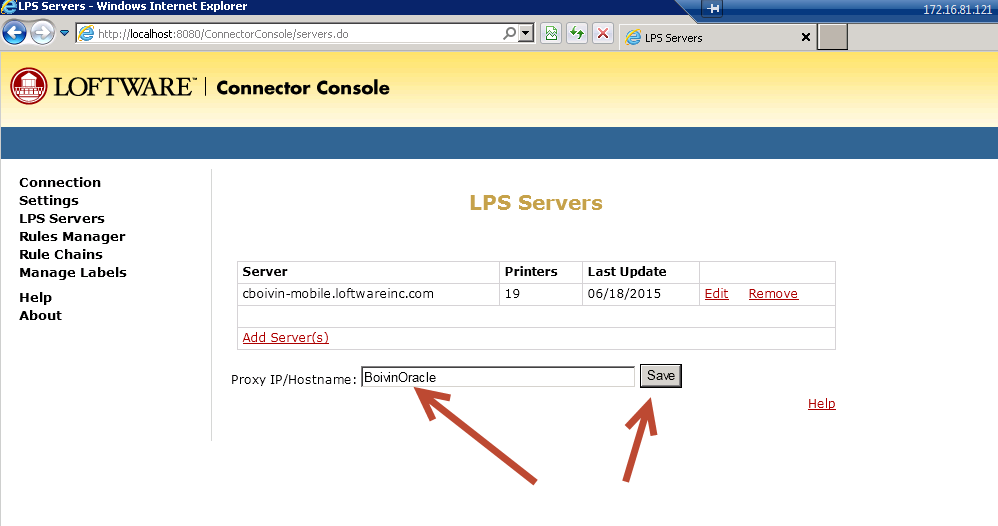Refresh the page with green arrows icon
Viewport: 998px width, 526px height.
577,33
